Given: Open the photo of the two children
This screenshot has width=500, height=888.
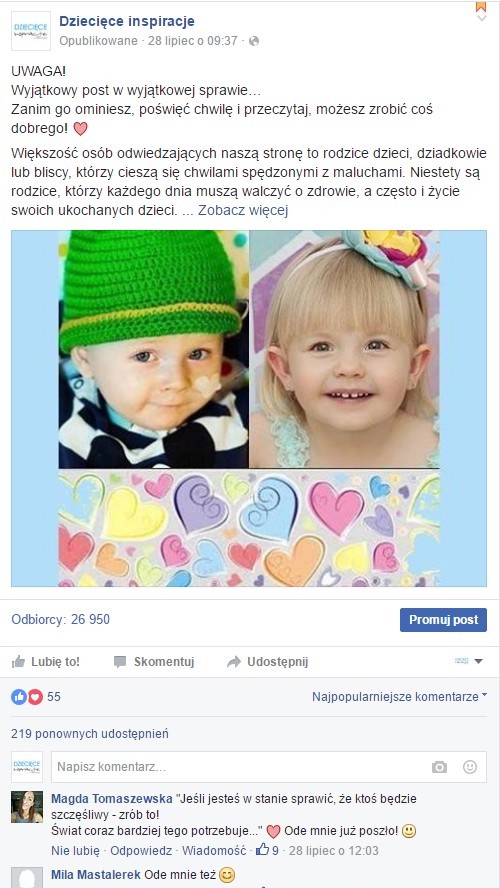Looking at the screenshot, I should (x=249, y=408).
